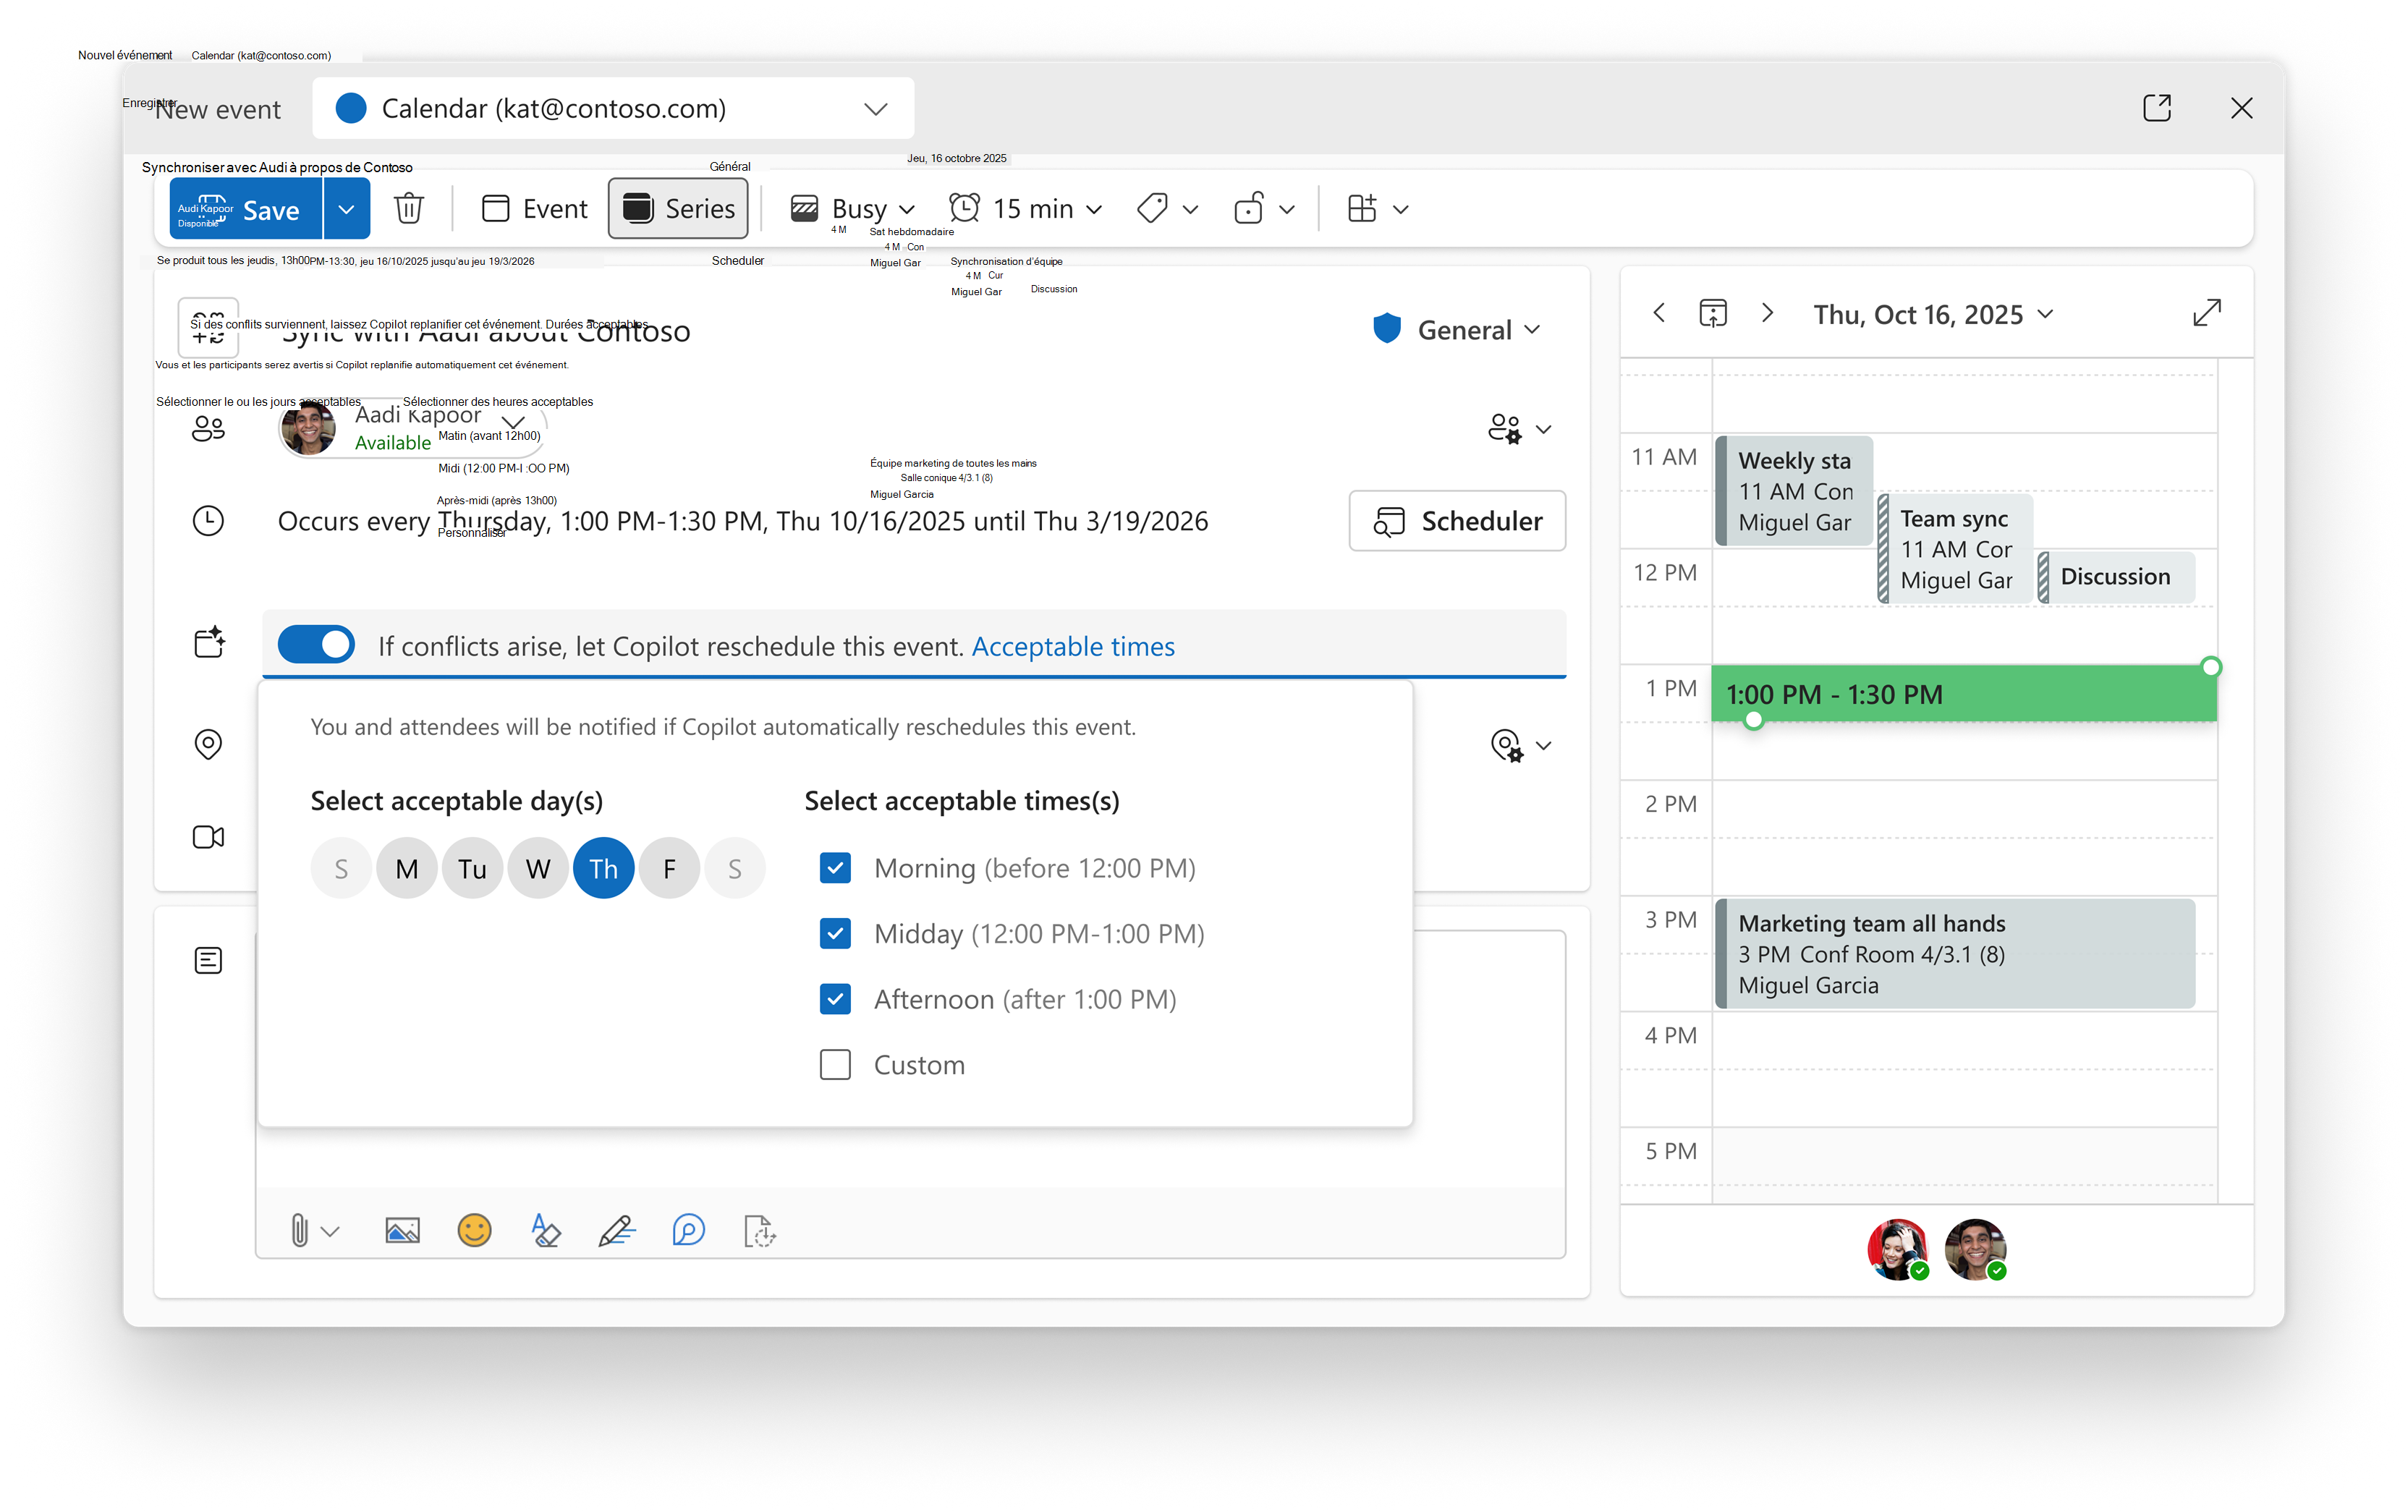
Task: Click the text formatting highlighter icon
Action: [x=545, y=1231]
